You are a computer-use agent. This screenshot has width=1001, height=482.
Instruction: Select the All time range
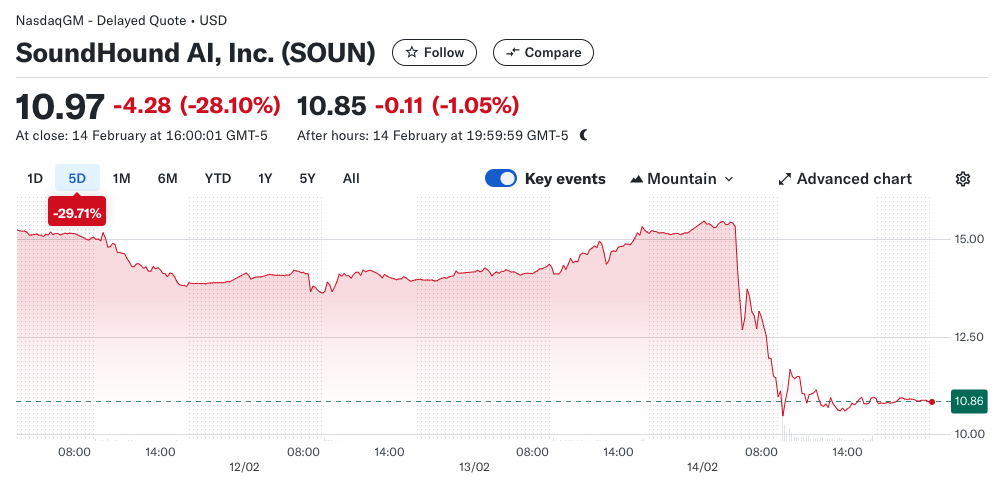point(351,179)
